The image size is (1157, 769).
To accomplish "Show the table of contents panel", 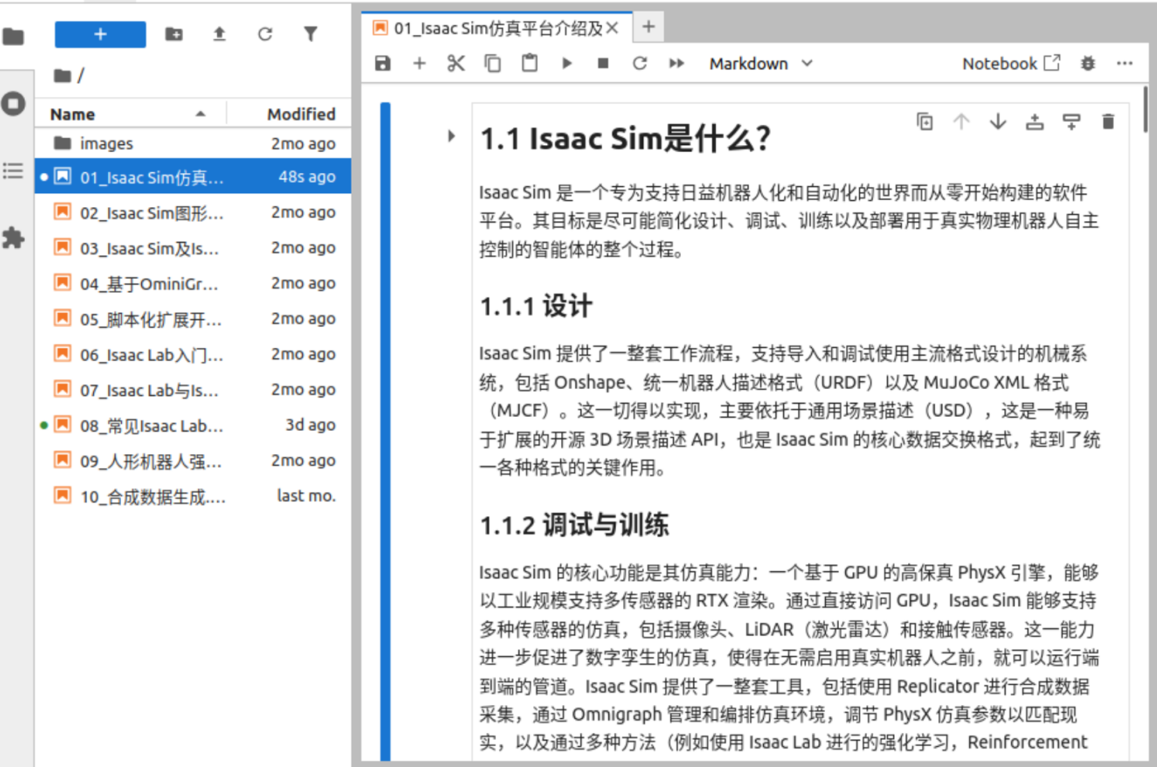I will click(x=13, y=171).
